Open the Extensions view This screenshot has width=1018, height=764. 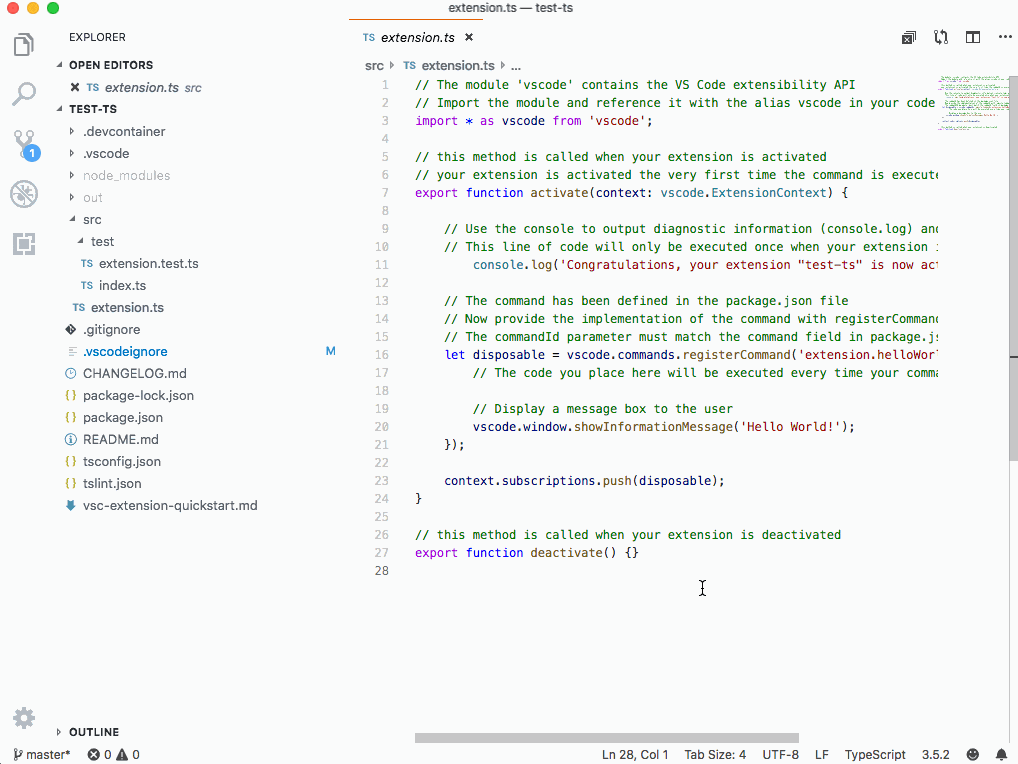click(x=23, y=243)
